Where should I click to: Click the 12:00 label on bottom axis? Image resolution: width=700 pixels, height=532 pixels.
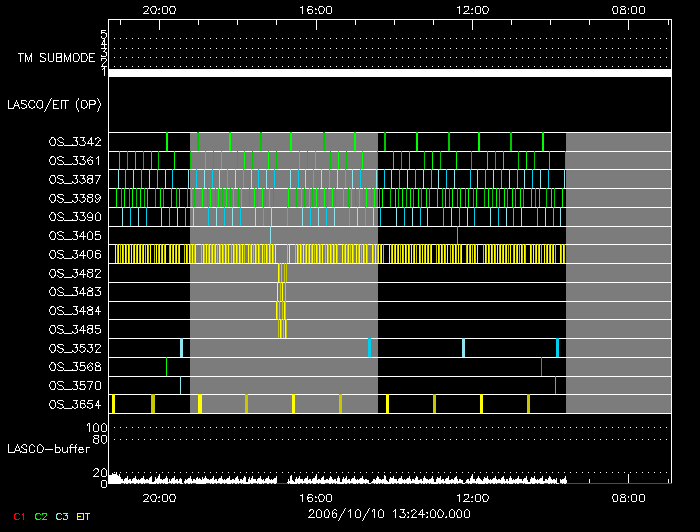[472, 496]
